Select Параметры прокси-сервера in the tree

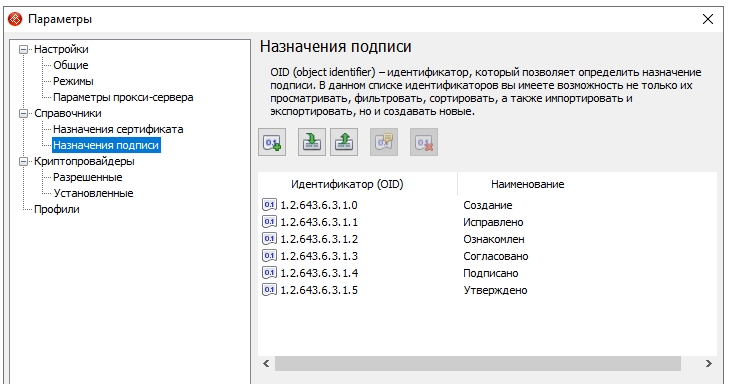tap(123, 97)
